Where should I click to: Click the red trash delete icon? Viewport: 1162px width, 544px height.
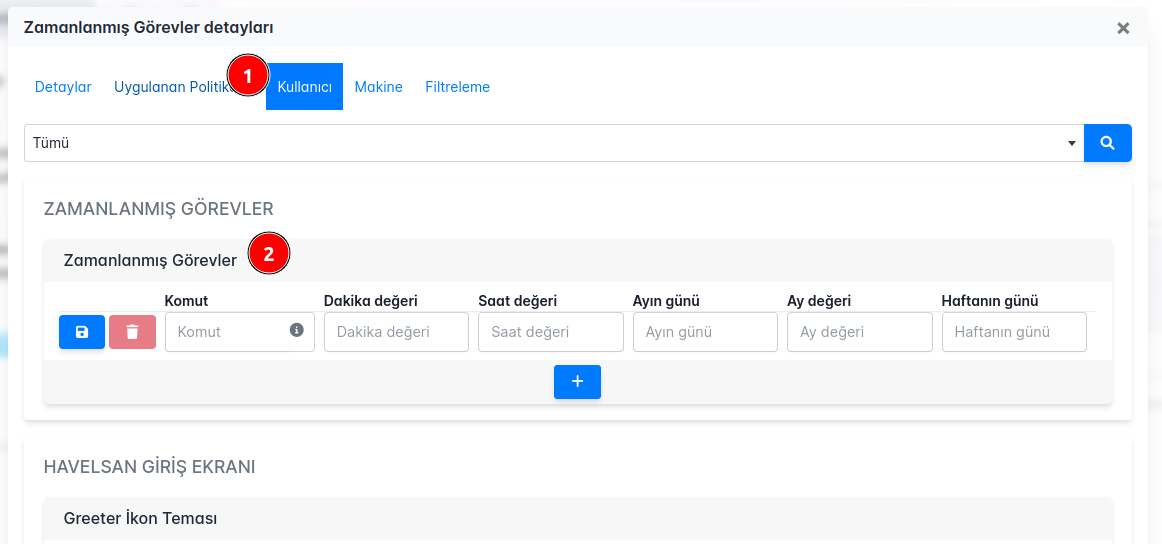(x=132, y=332)
